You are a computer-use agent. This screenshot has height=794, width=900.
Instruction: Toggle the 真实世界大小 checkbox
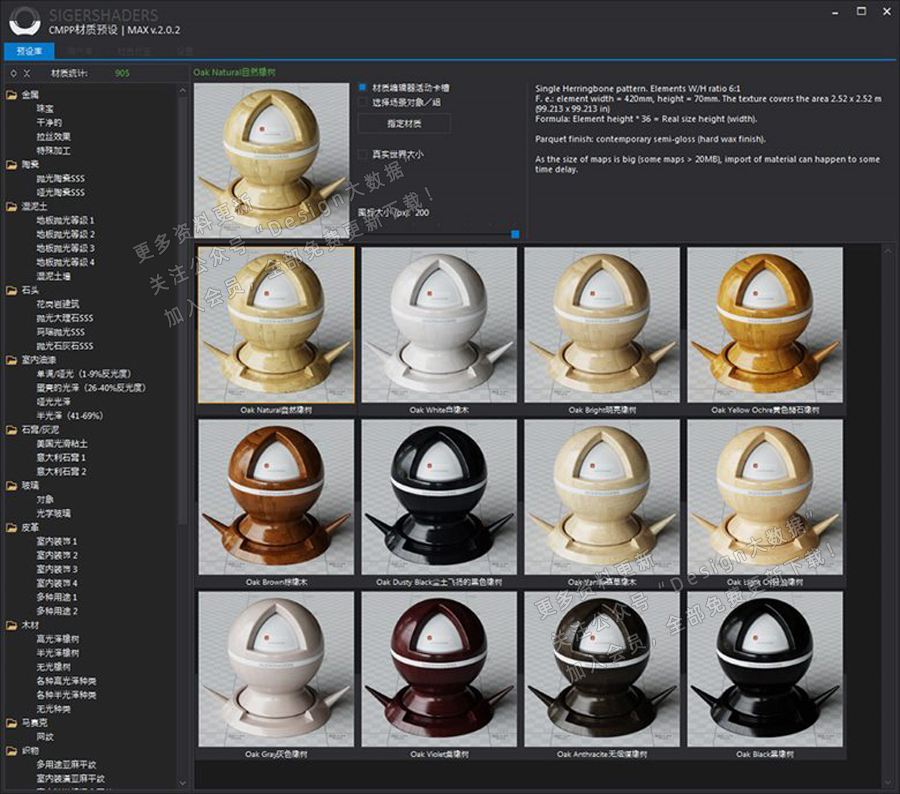[x=364, y=155]
